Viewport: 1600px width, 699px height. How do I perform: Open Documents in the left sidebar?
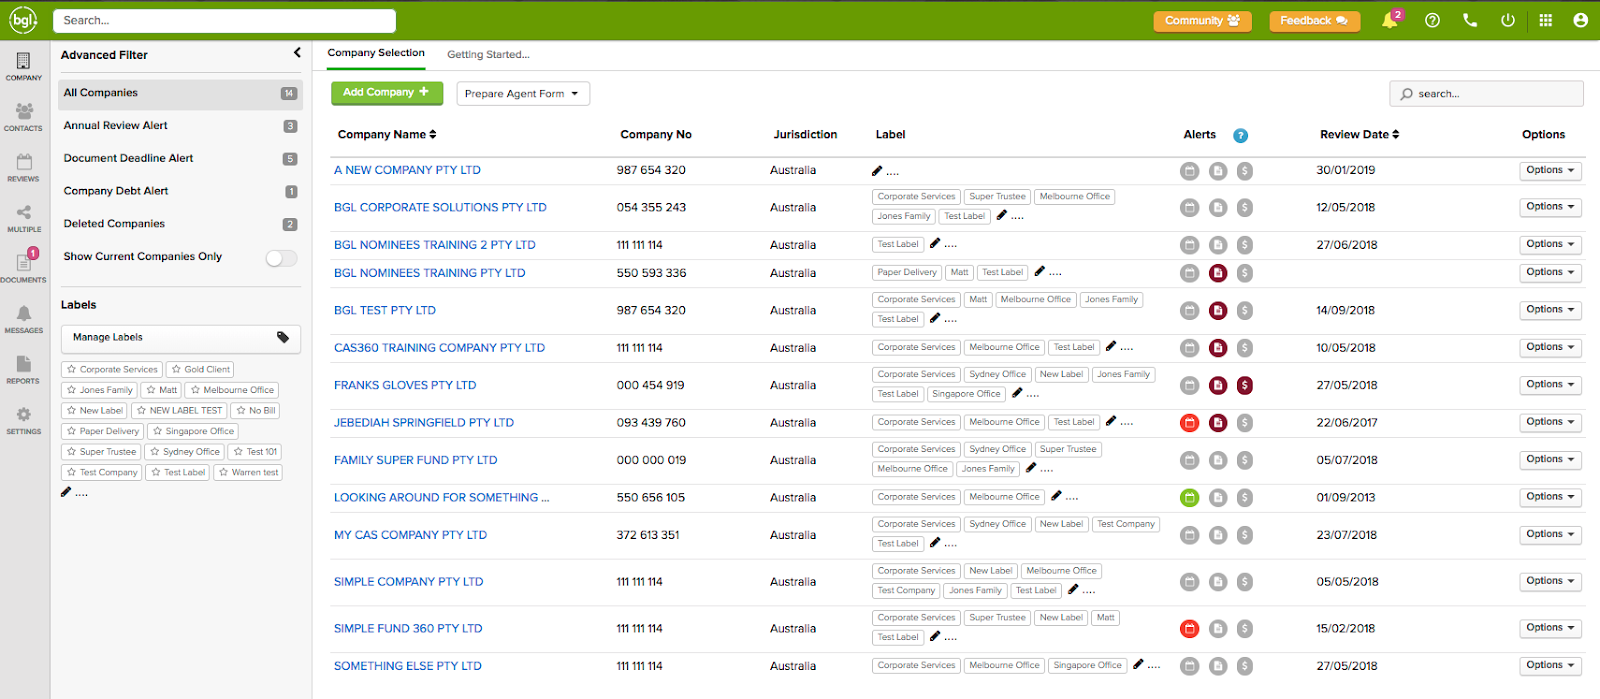tap(23, 267)
